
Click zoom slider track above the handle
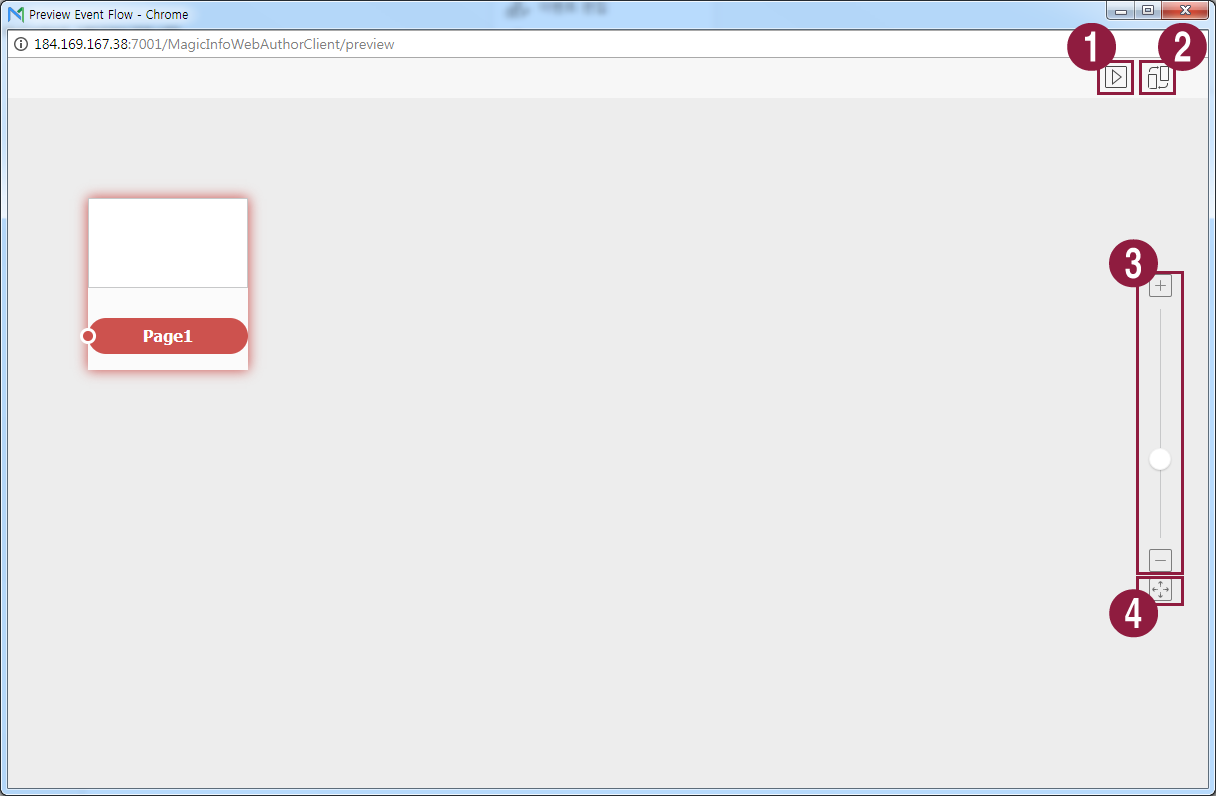(1160, 370)
